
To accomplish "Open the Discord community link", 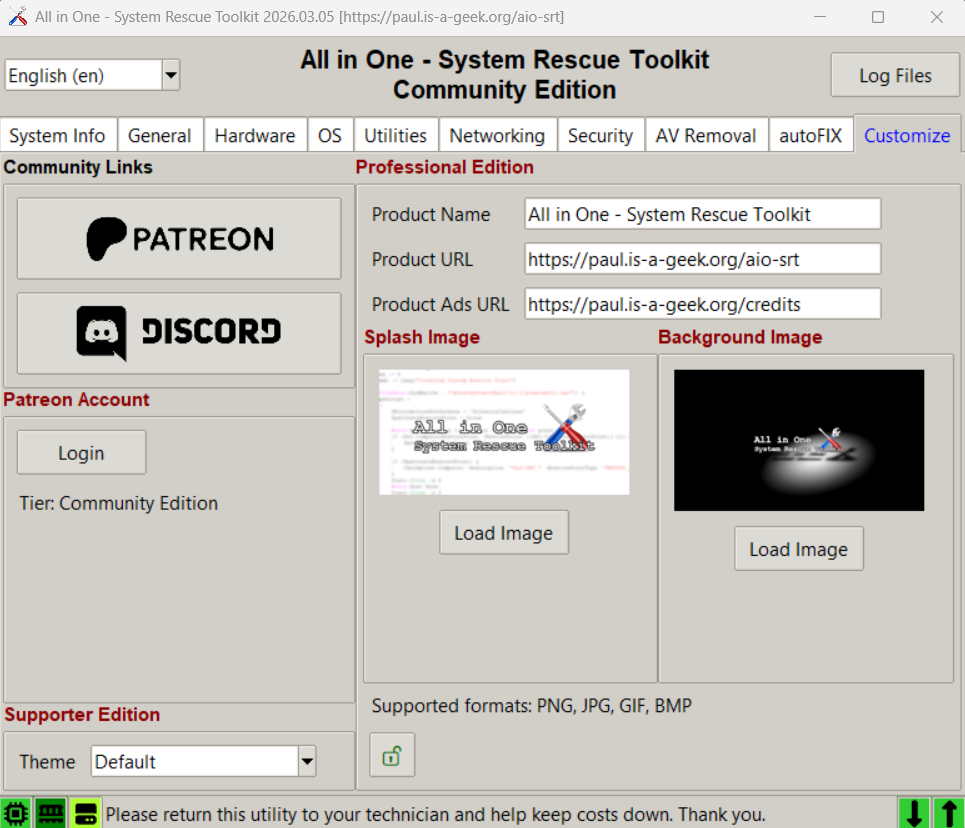I will click(179, 333).
